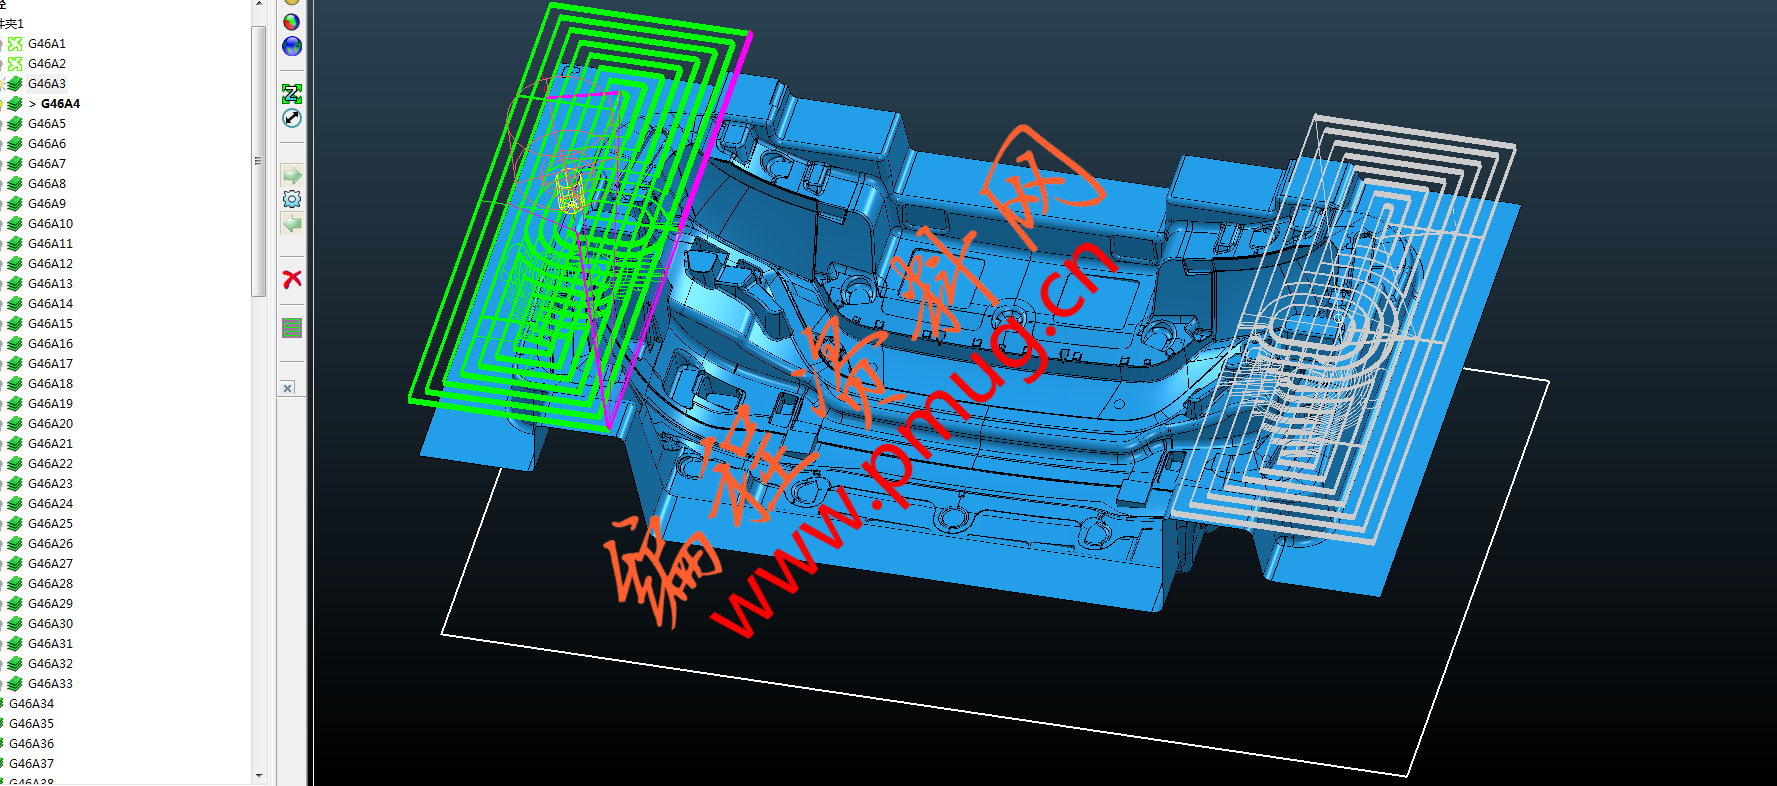Click the G46A27 entry
This screenshot has height=786, width=1777.
click(50, 564)
